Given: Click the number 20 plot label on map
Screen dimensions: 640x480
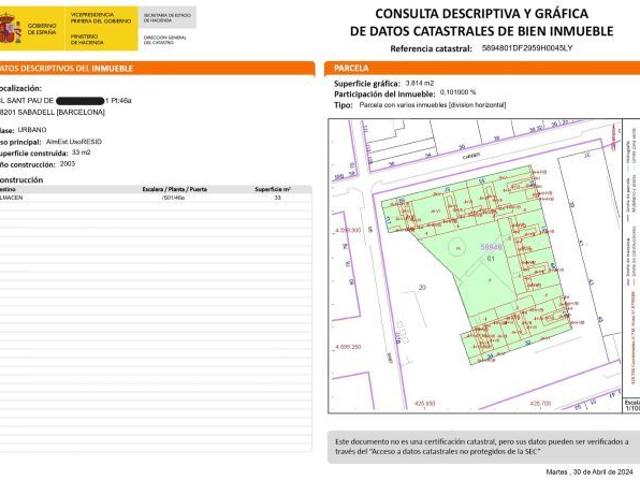Looking at the screenshot, I should point(422,287).
